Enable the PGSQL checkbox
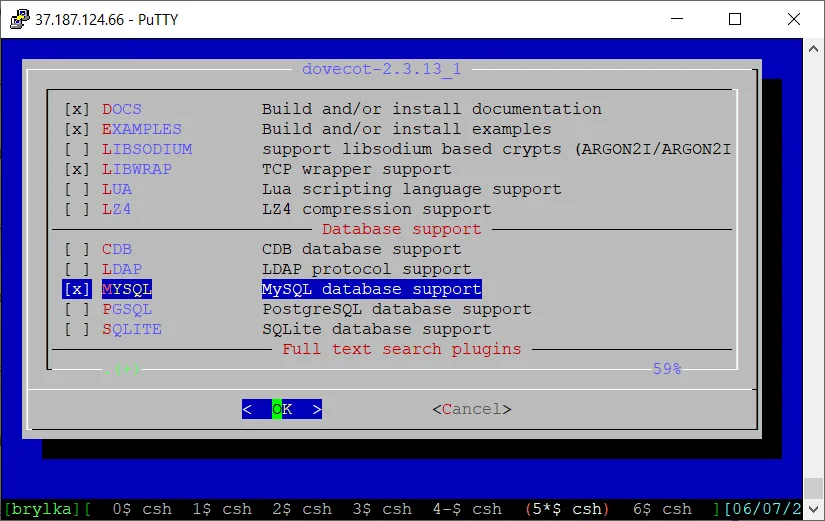 (x=77, y=309)
